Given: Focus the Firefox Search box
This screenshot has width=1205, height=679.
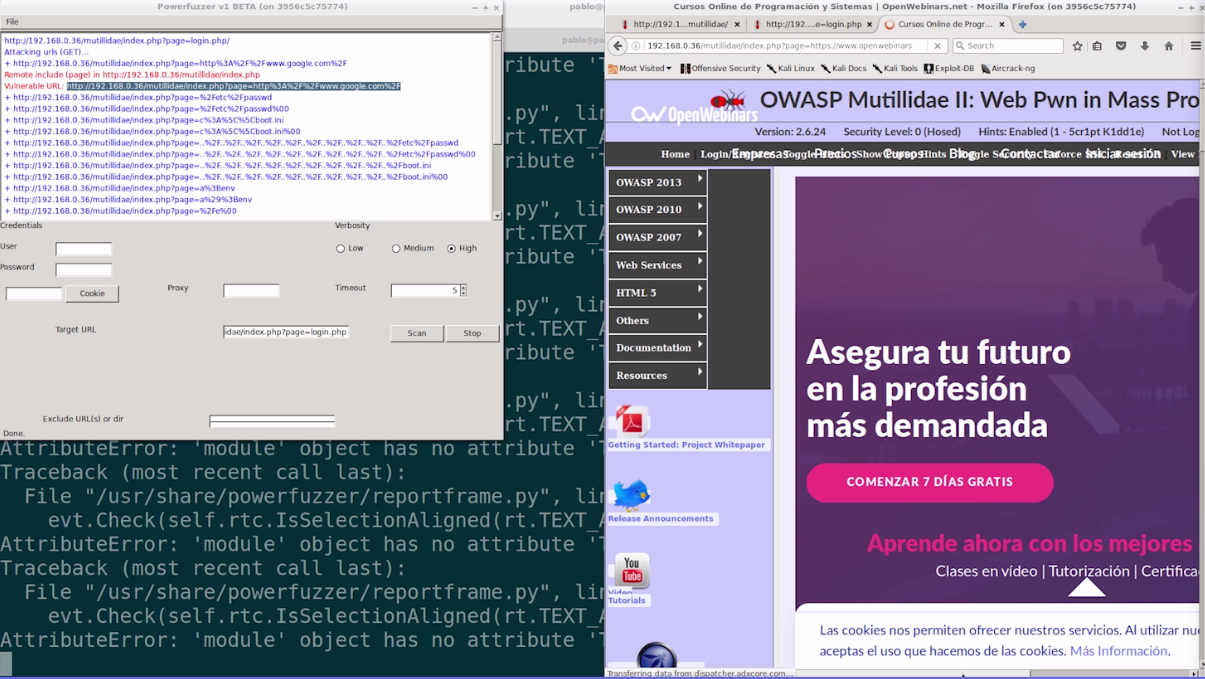Looking at the screenshot, I should tap(1008, 46).
